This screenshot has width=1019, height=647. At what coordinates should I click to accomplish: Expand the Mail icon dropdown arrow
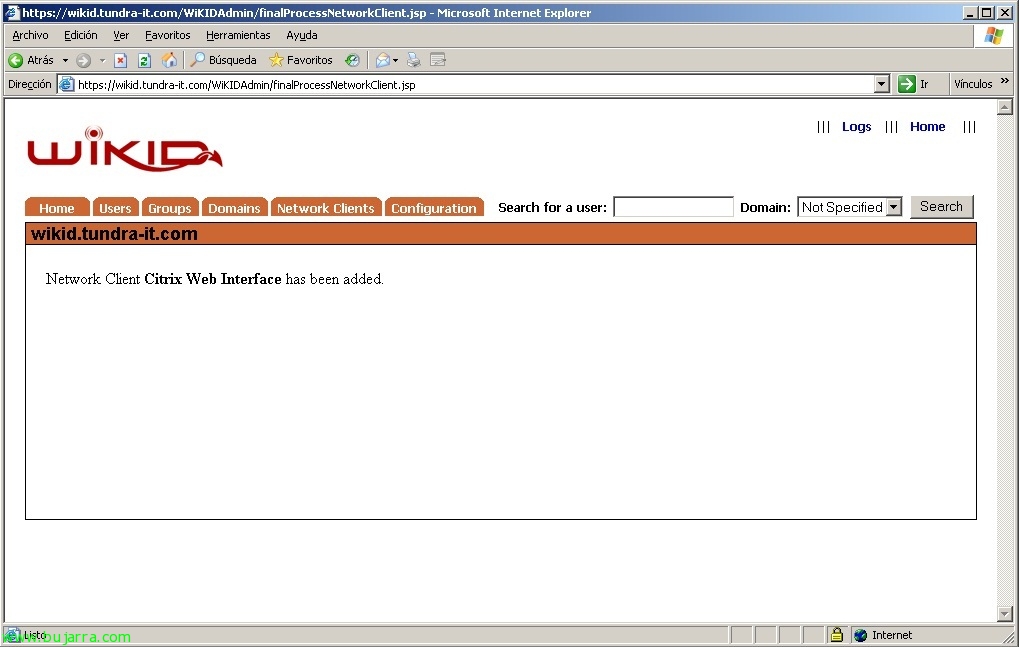click(395, 60)
